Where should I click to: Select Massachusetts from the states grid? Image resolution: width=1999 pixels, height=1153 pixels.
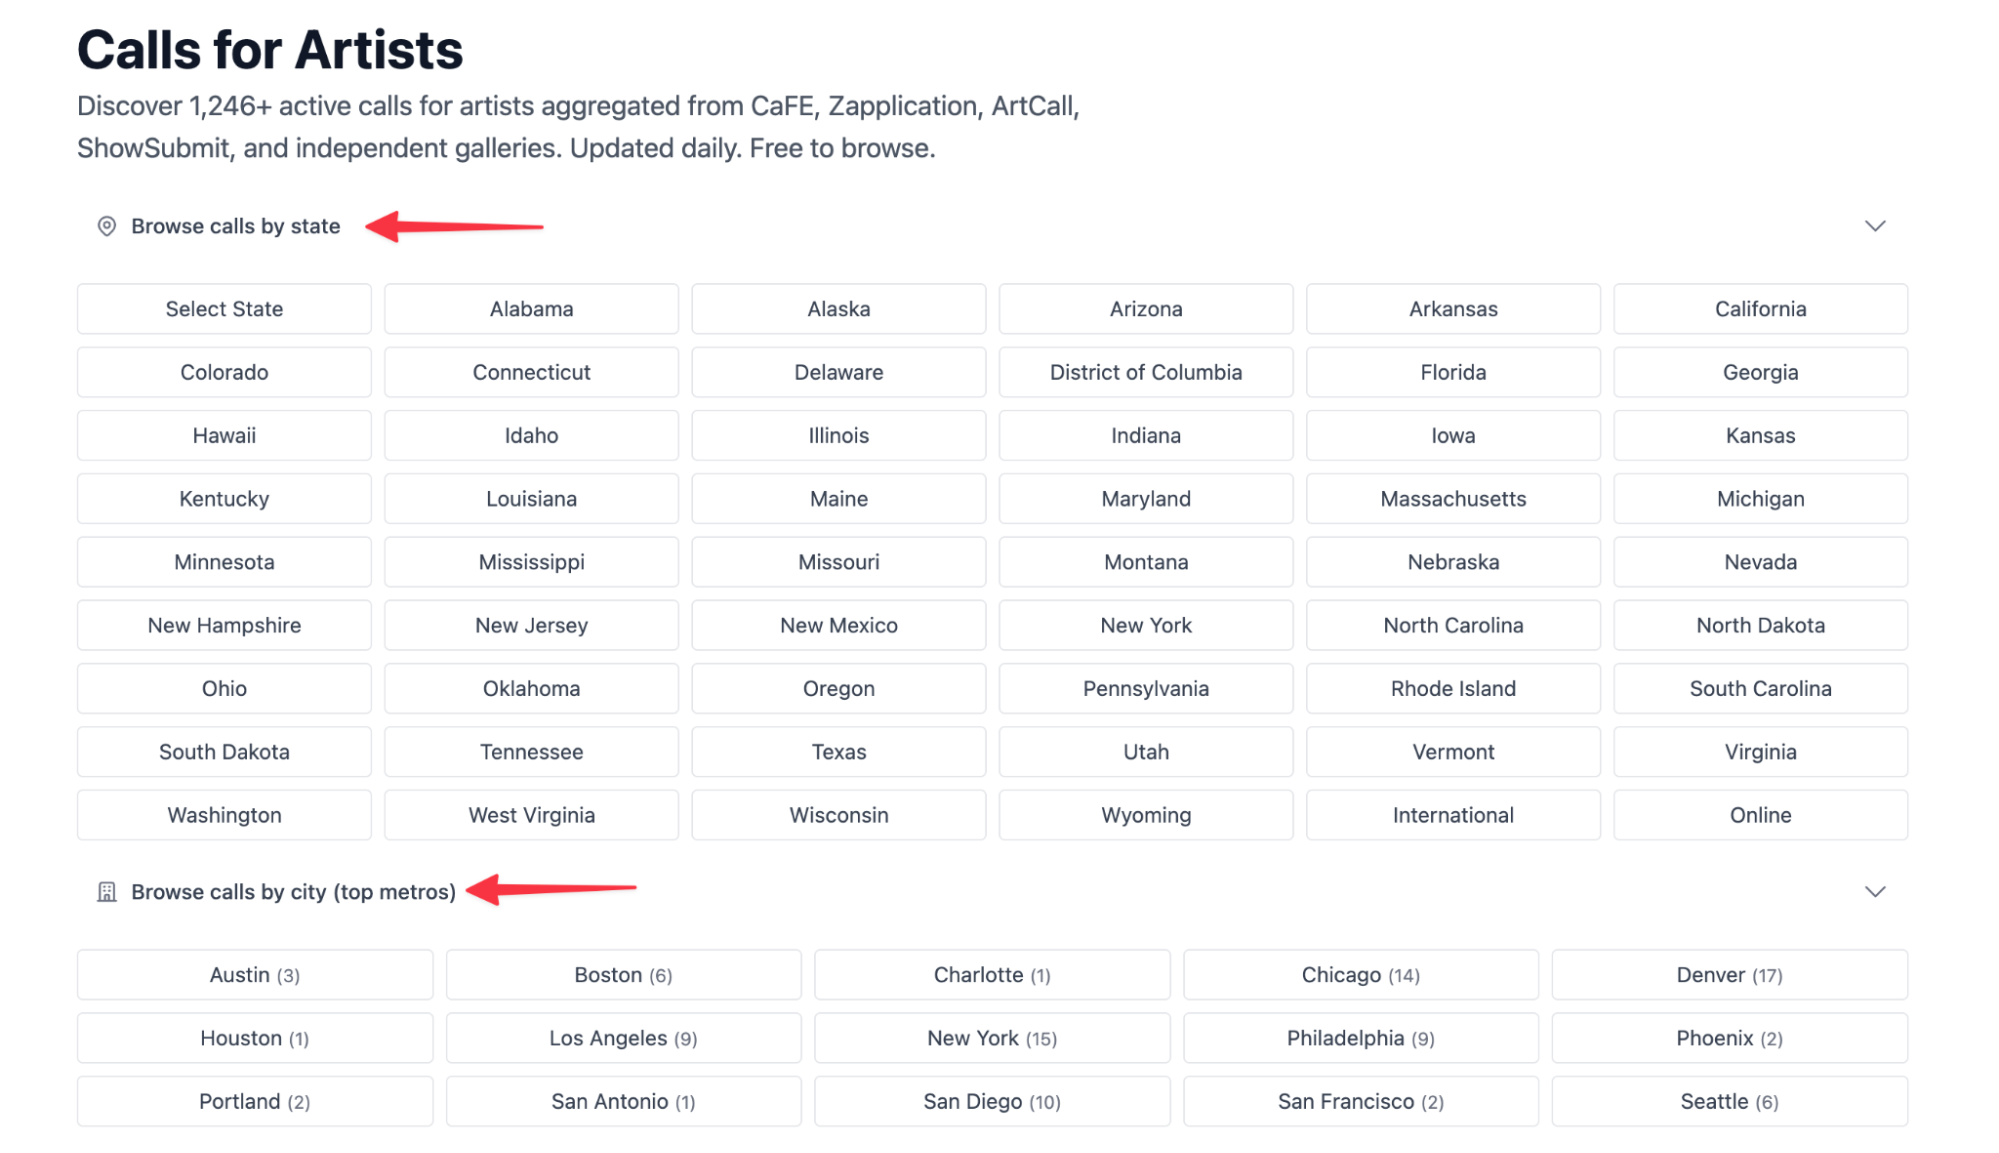pyautogui.click(x=1452, y=499)
